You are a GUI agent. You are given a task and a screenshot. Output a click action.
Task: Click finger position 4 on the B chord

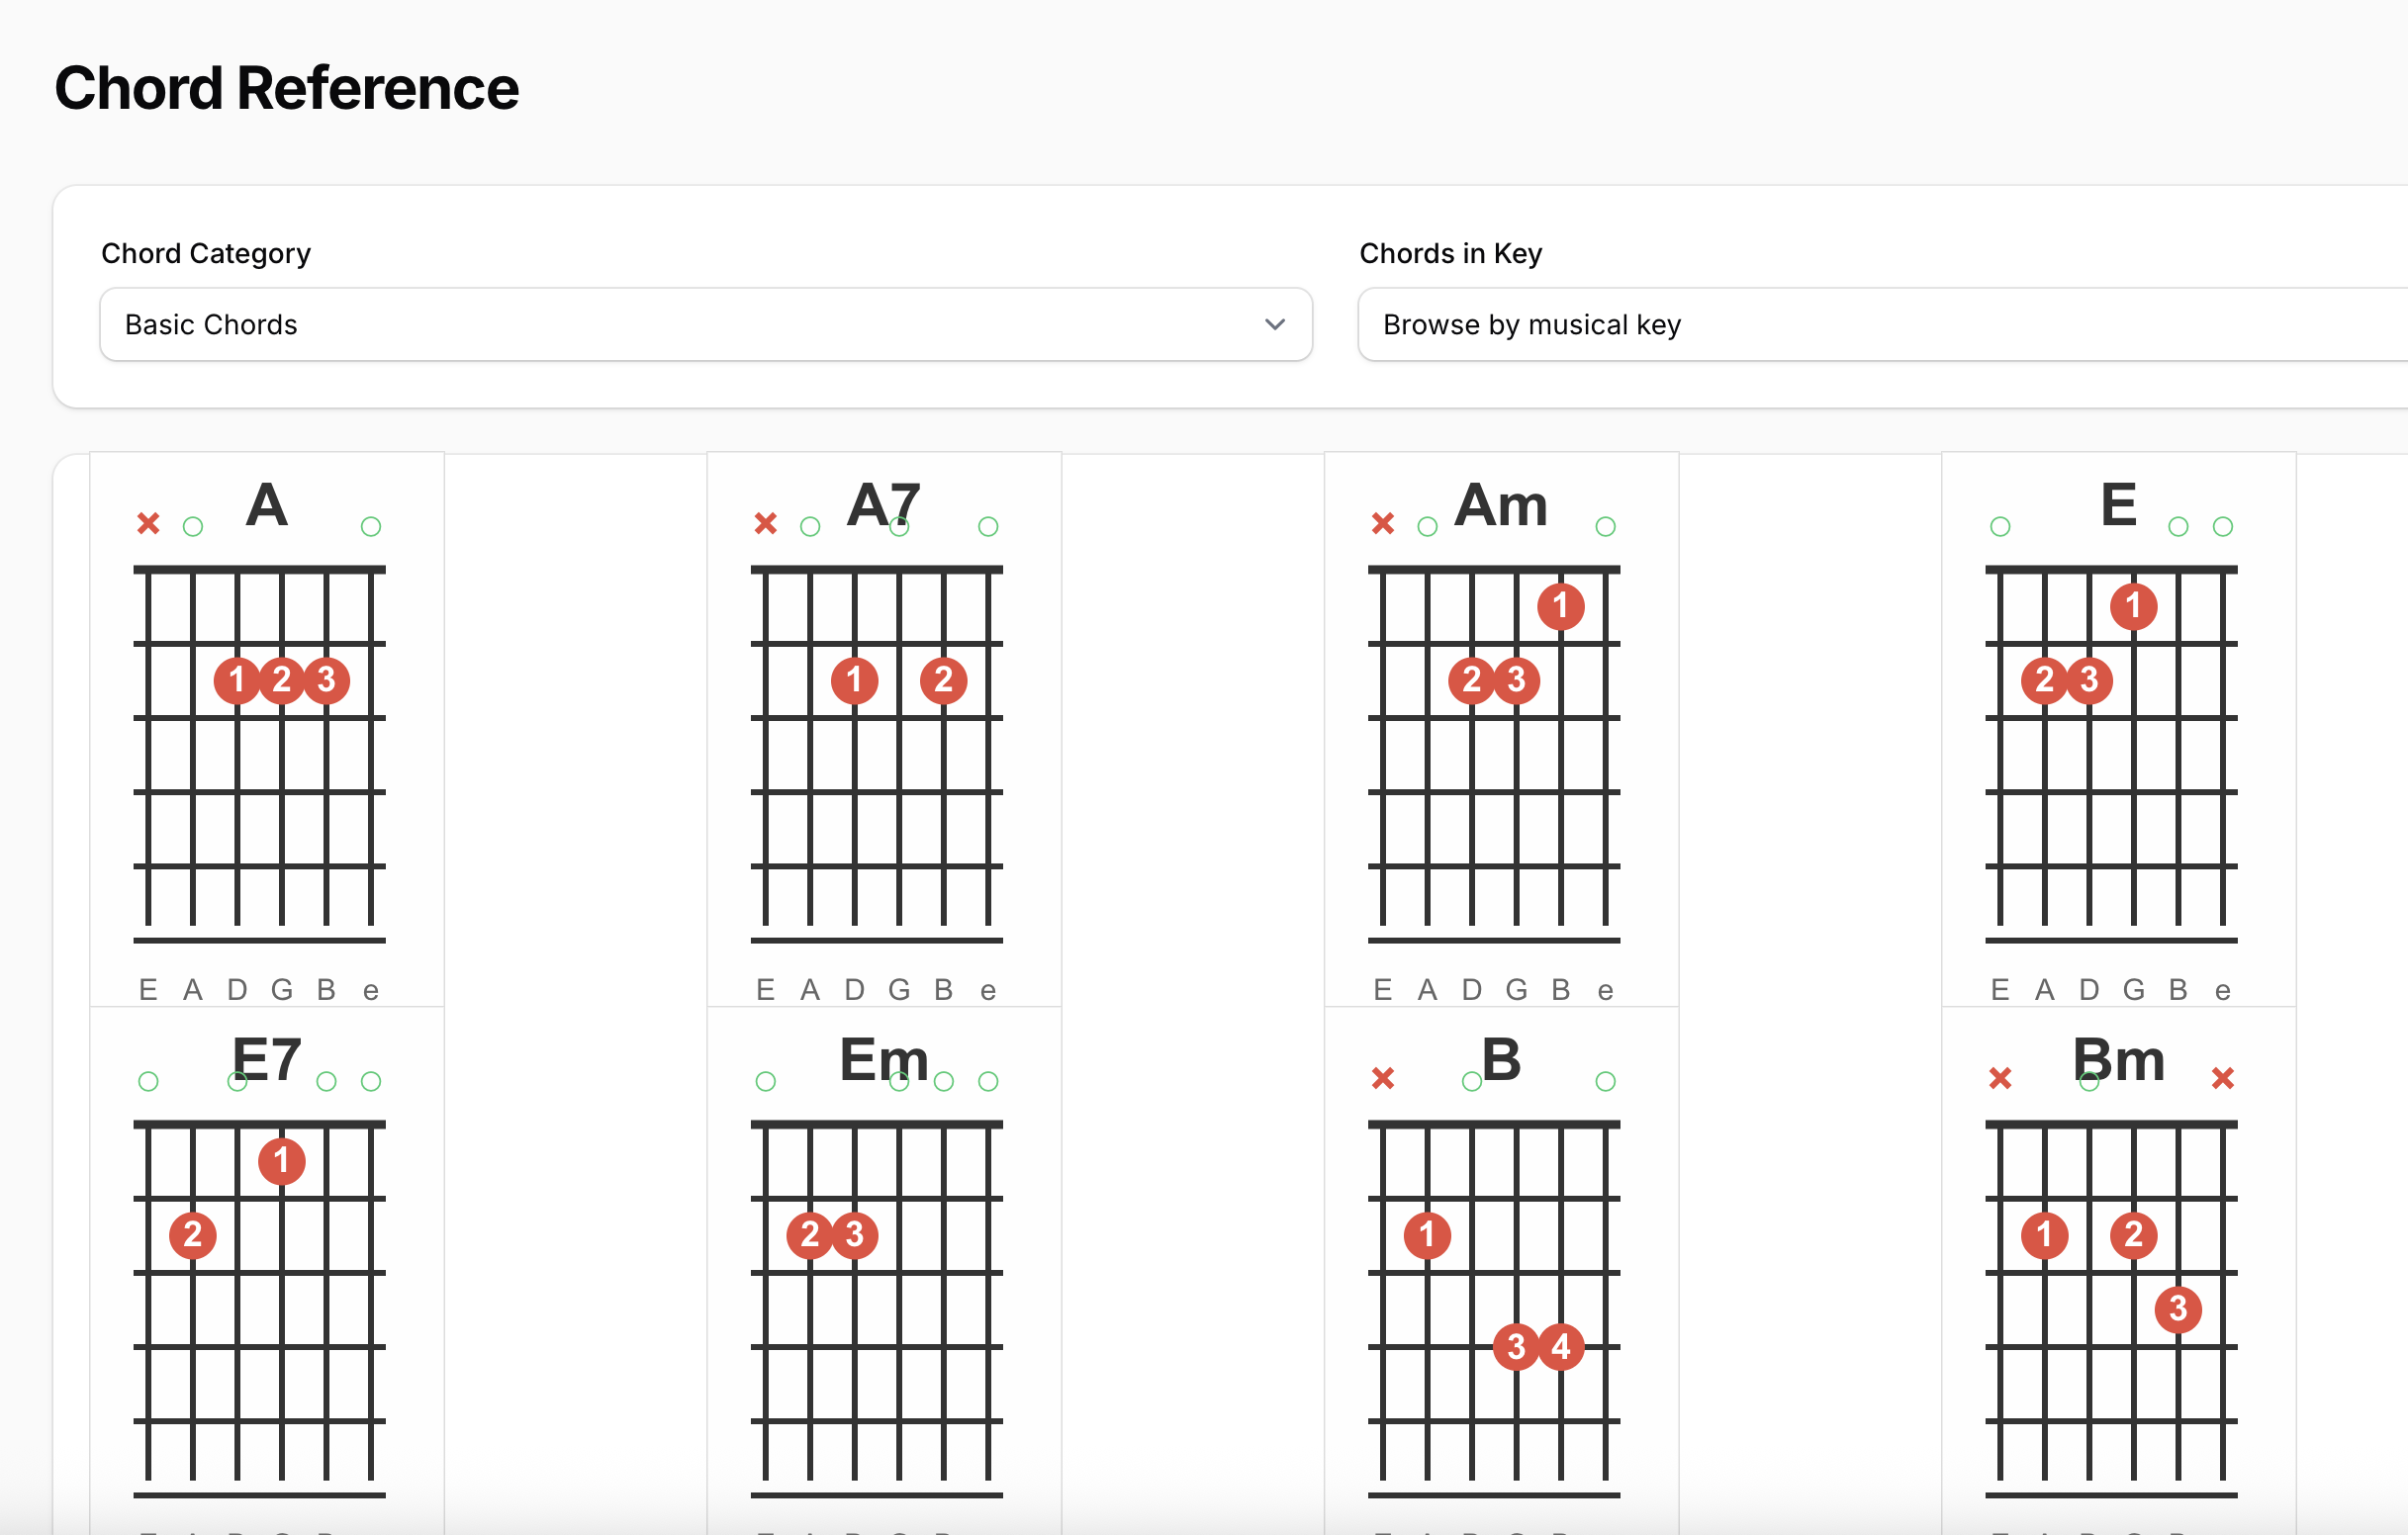(1561, 1347)
